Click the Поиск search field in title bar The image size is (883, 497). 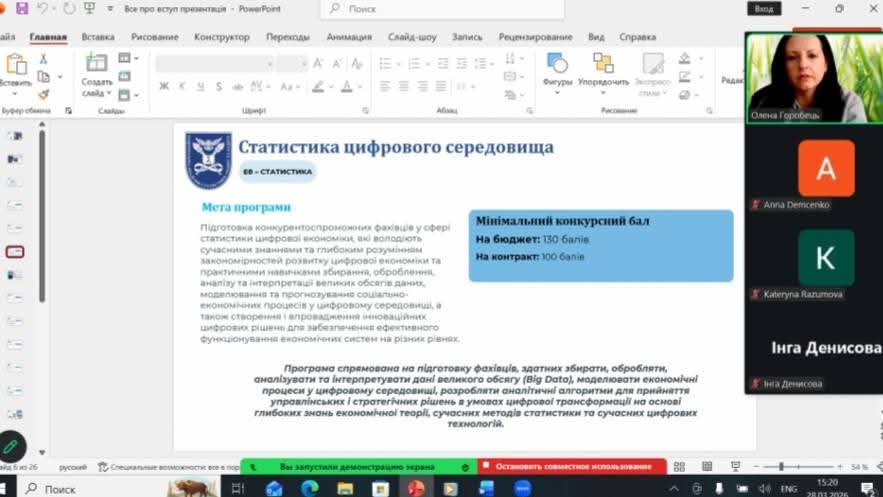tap(430, 9)
